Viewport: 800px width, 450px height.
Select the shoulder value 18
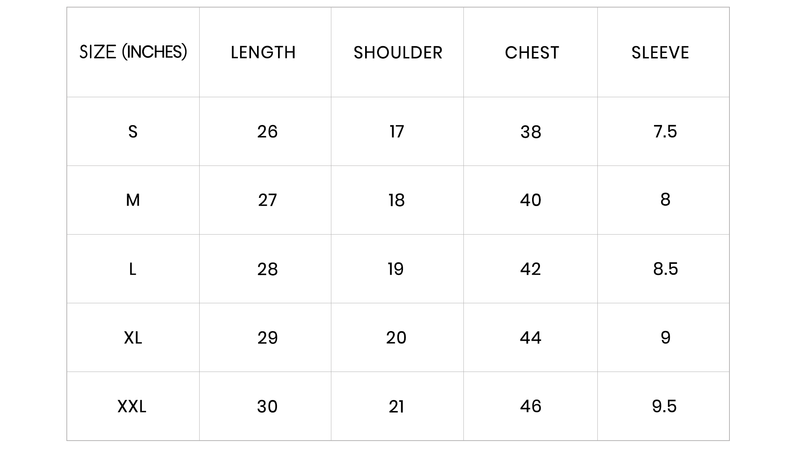(397, 200)
